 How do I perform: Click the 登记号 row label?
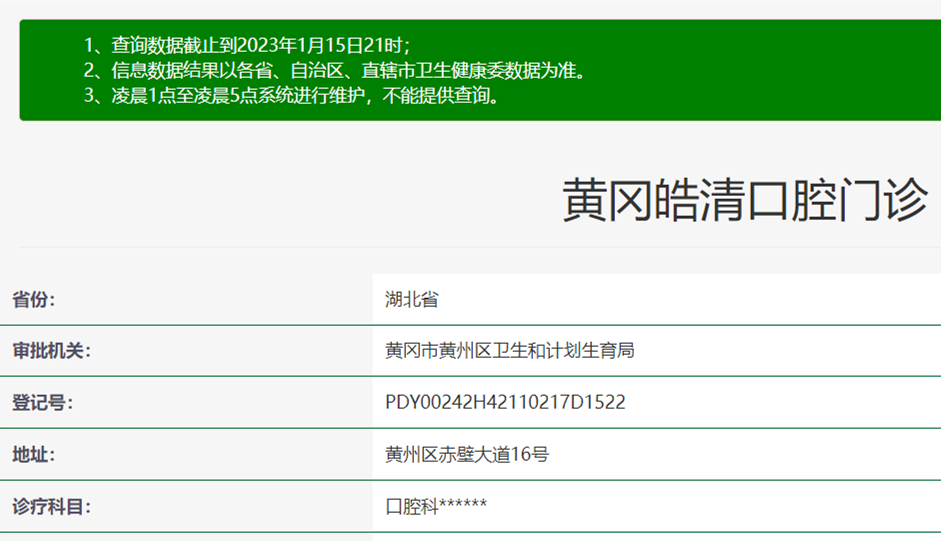(x=42, y=403)
